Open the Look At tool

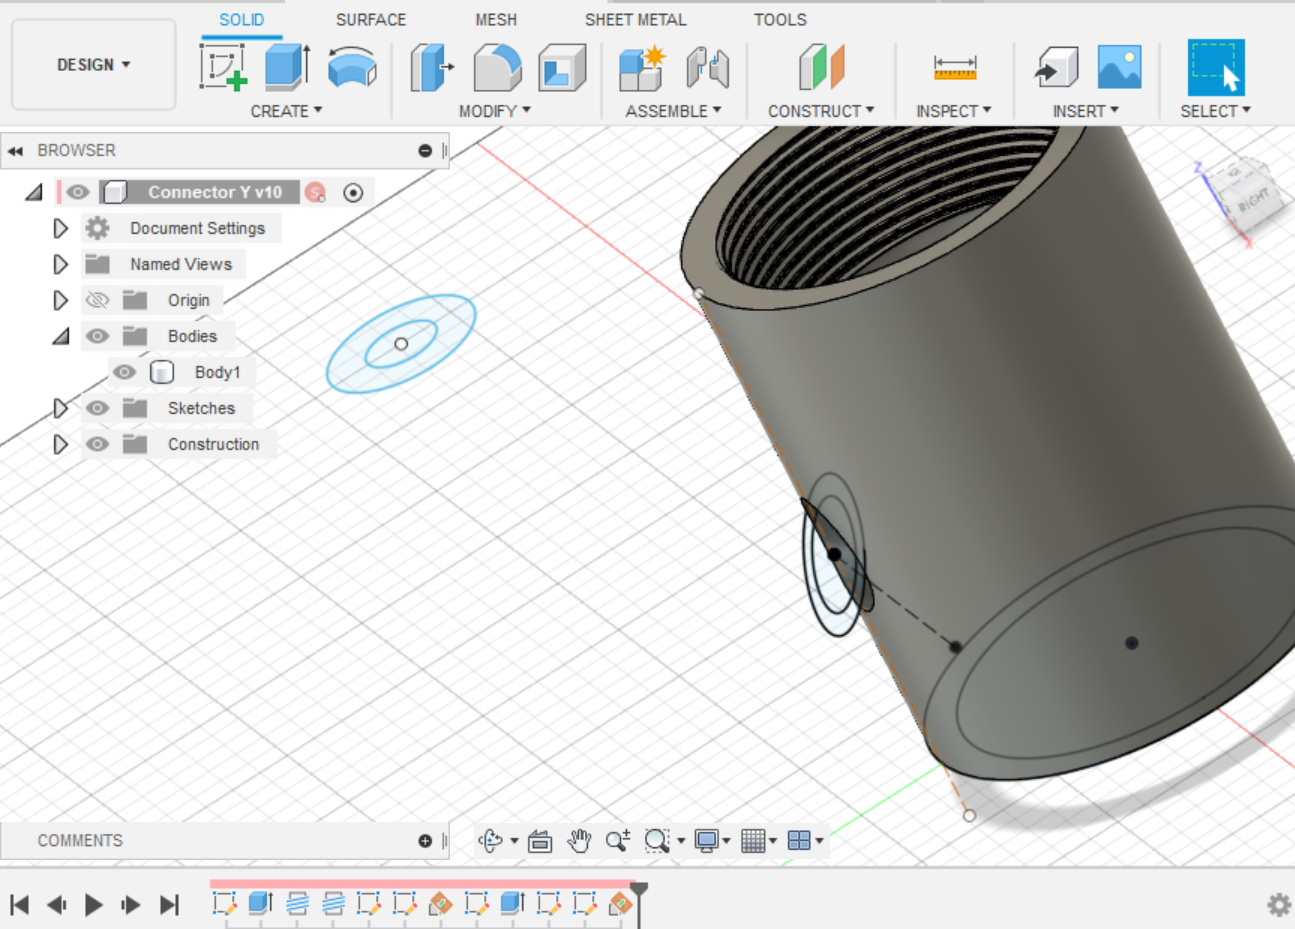click(x=539, y=841)
